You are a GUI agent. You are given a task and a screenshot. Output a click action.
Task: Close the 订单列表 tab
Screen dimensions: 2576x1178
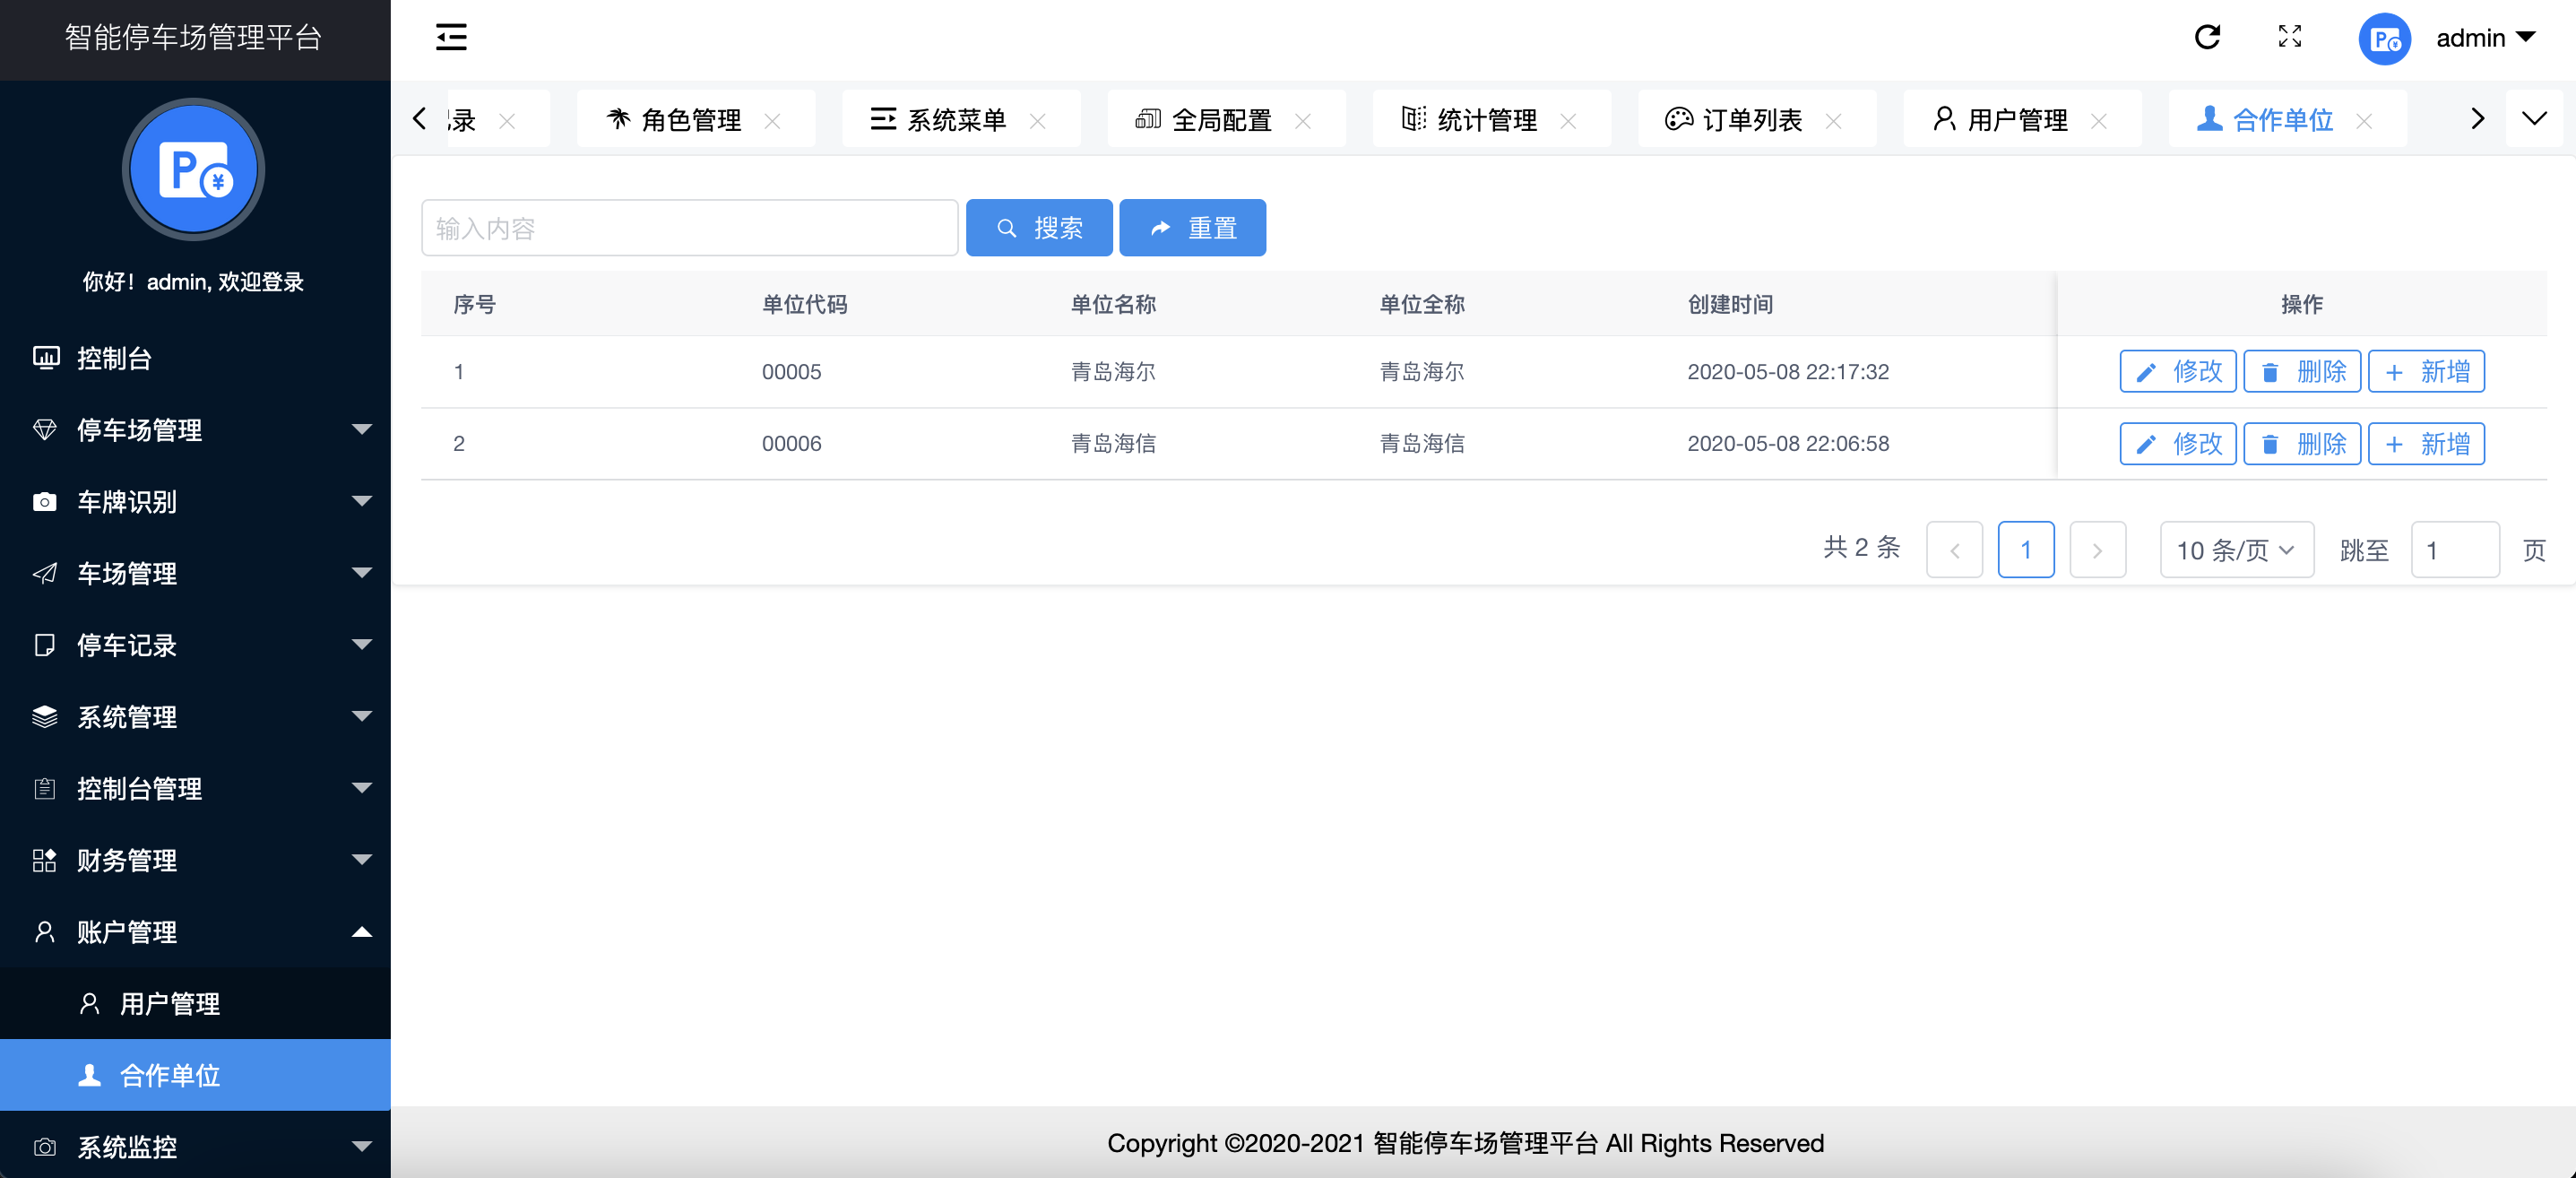click(x=1835, y=121)
